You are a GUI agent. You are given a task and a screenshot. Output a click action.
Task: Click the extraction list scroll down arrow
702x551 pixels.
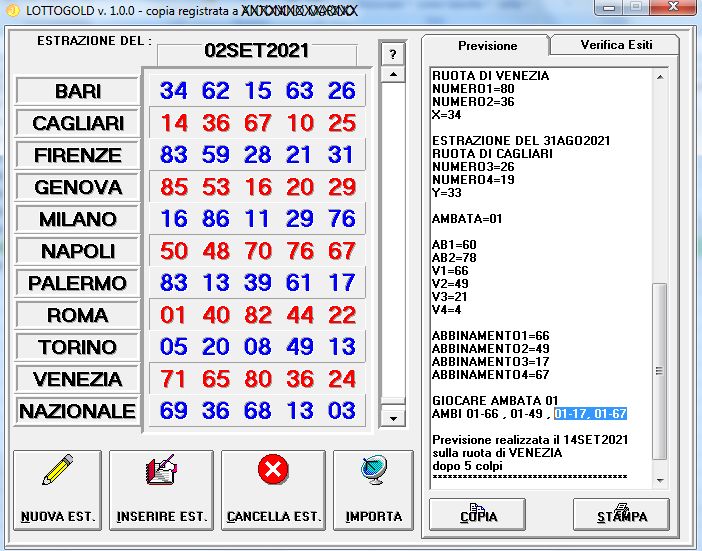[x=393, y=419]
